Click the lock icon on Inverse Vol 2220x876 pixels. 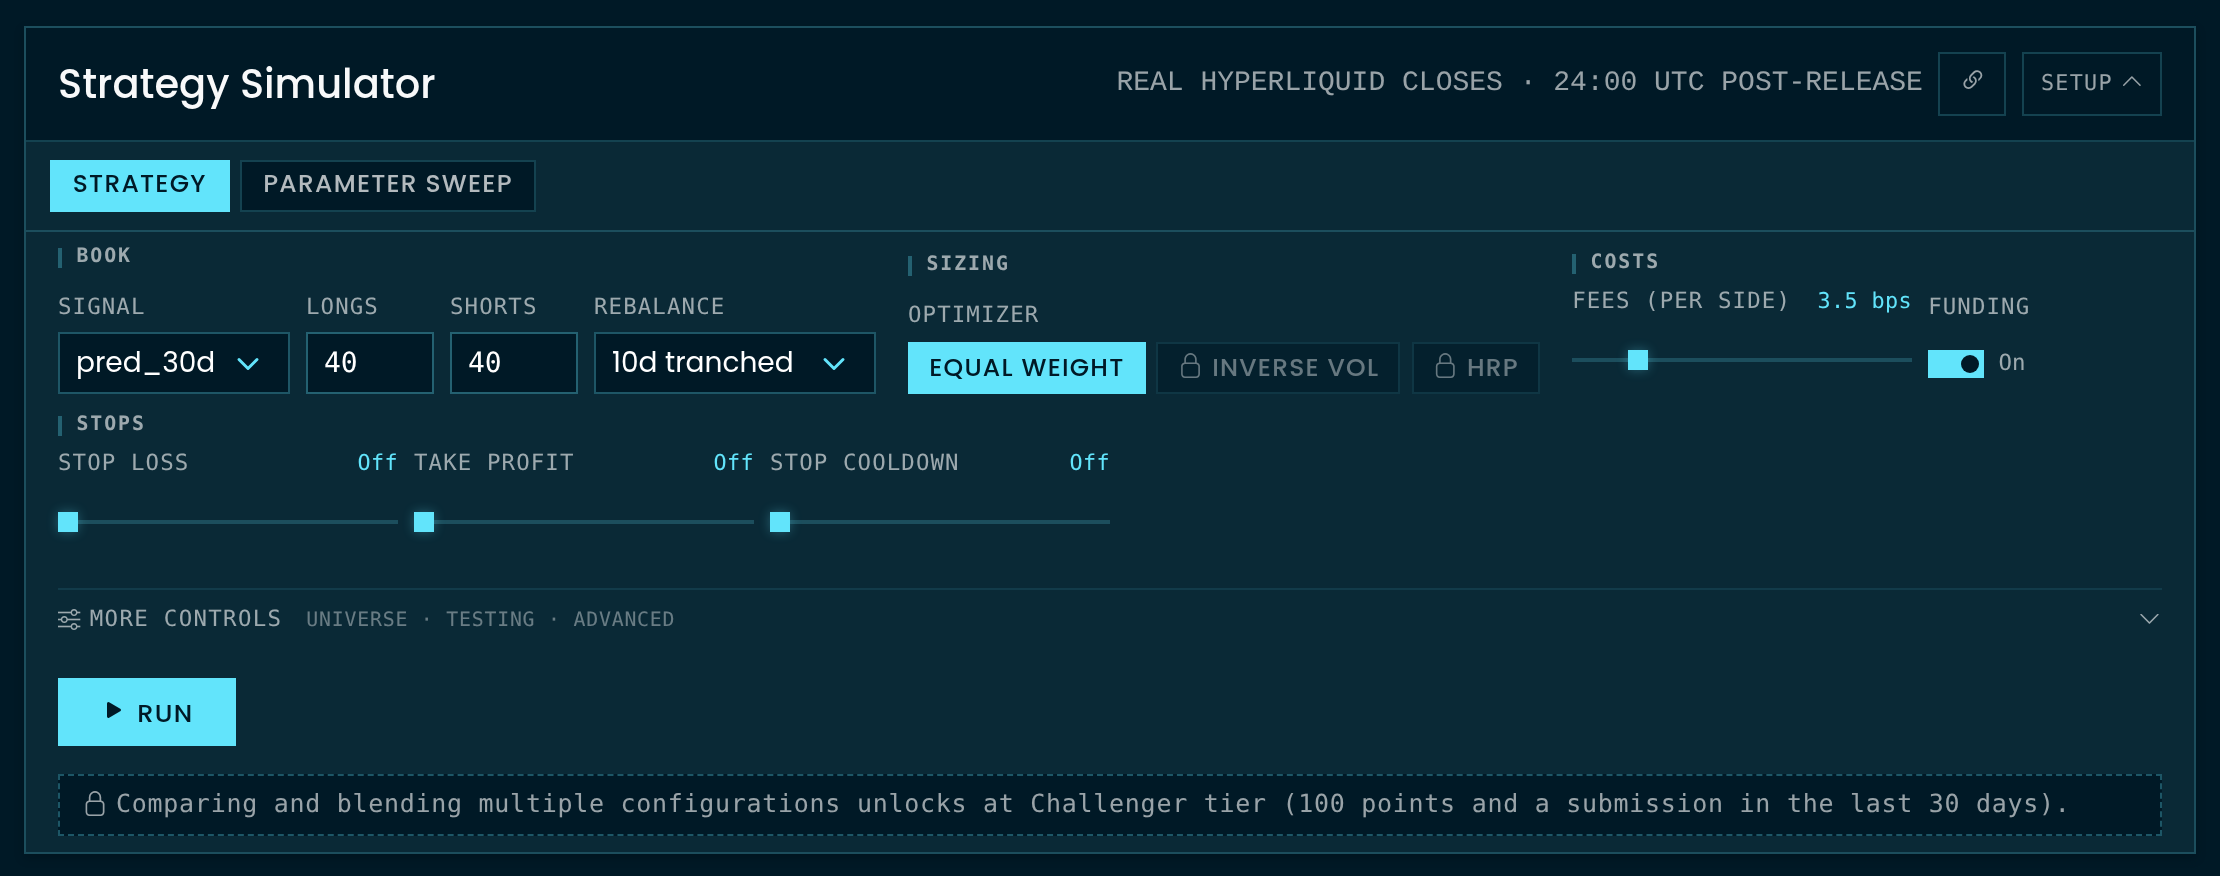(1190, 366)
